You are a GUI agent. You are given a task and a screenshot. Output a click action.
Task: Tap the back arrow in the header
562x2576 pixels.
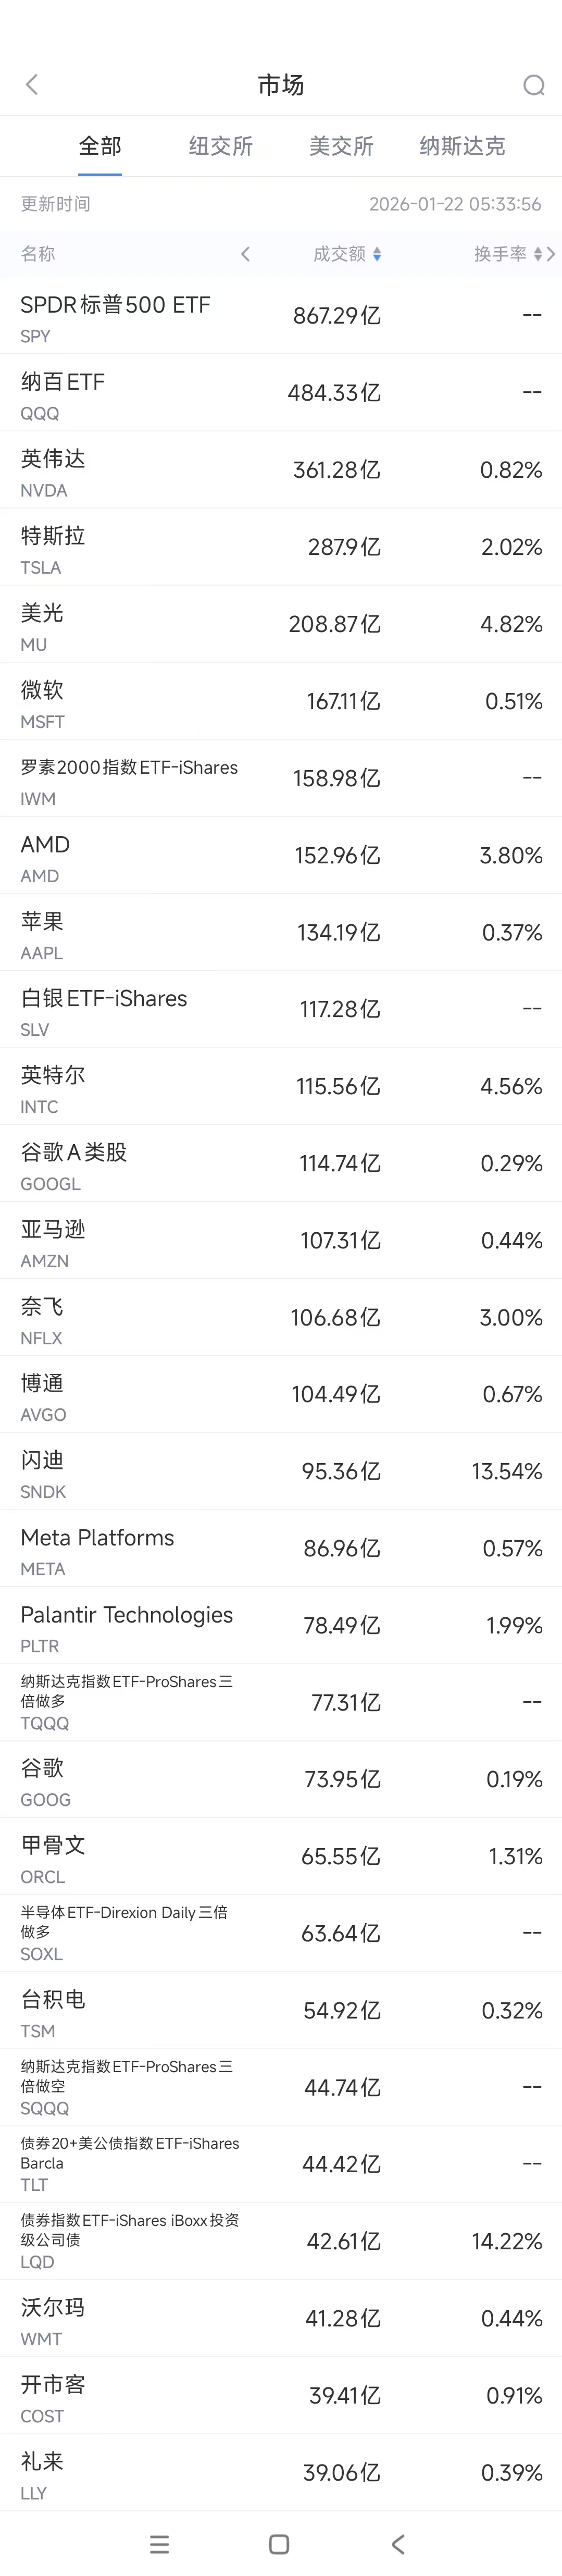click(x=32, y=85)
